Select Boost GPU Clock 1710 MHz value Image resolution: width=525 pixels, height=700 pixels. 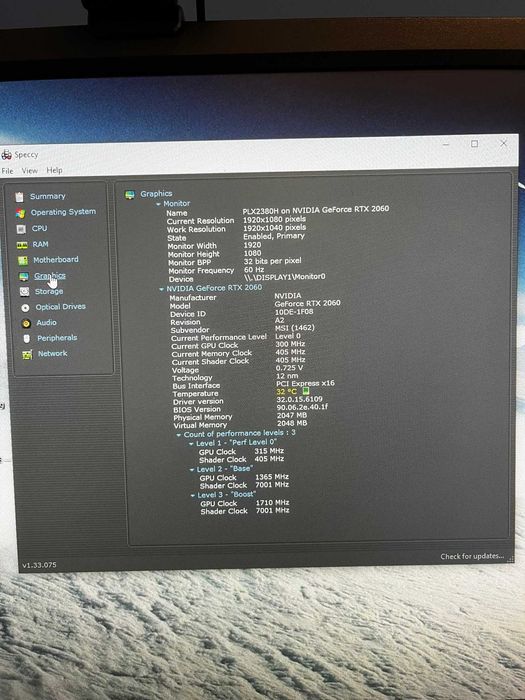pyautogui.click(x=272, y=503)
